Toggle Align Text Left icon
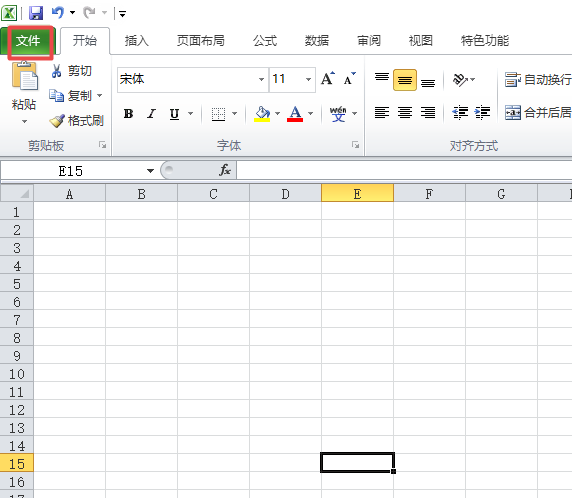 382,112
